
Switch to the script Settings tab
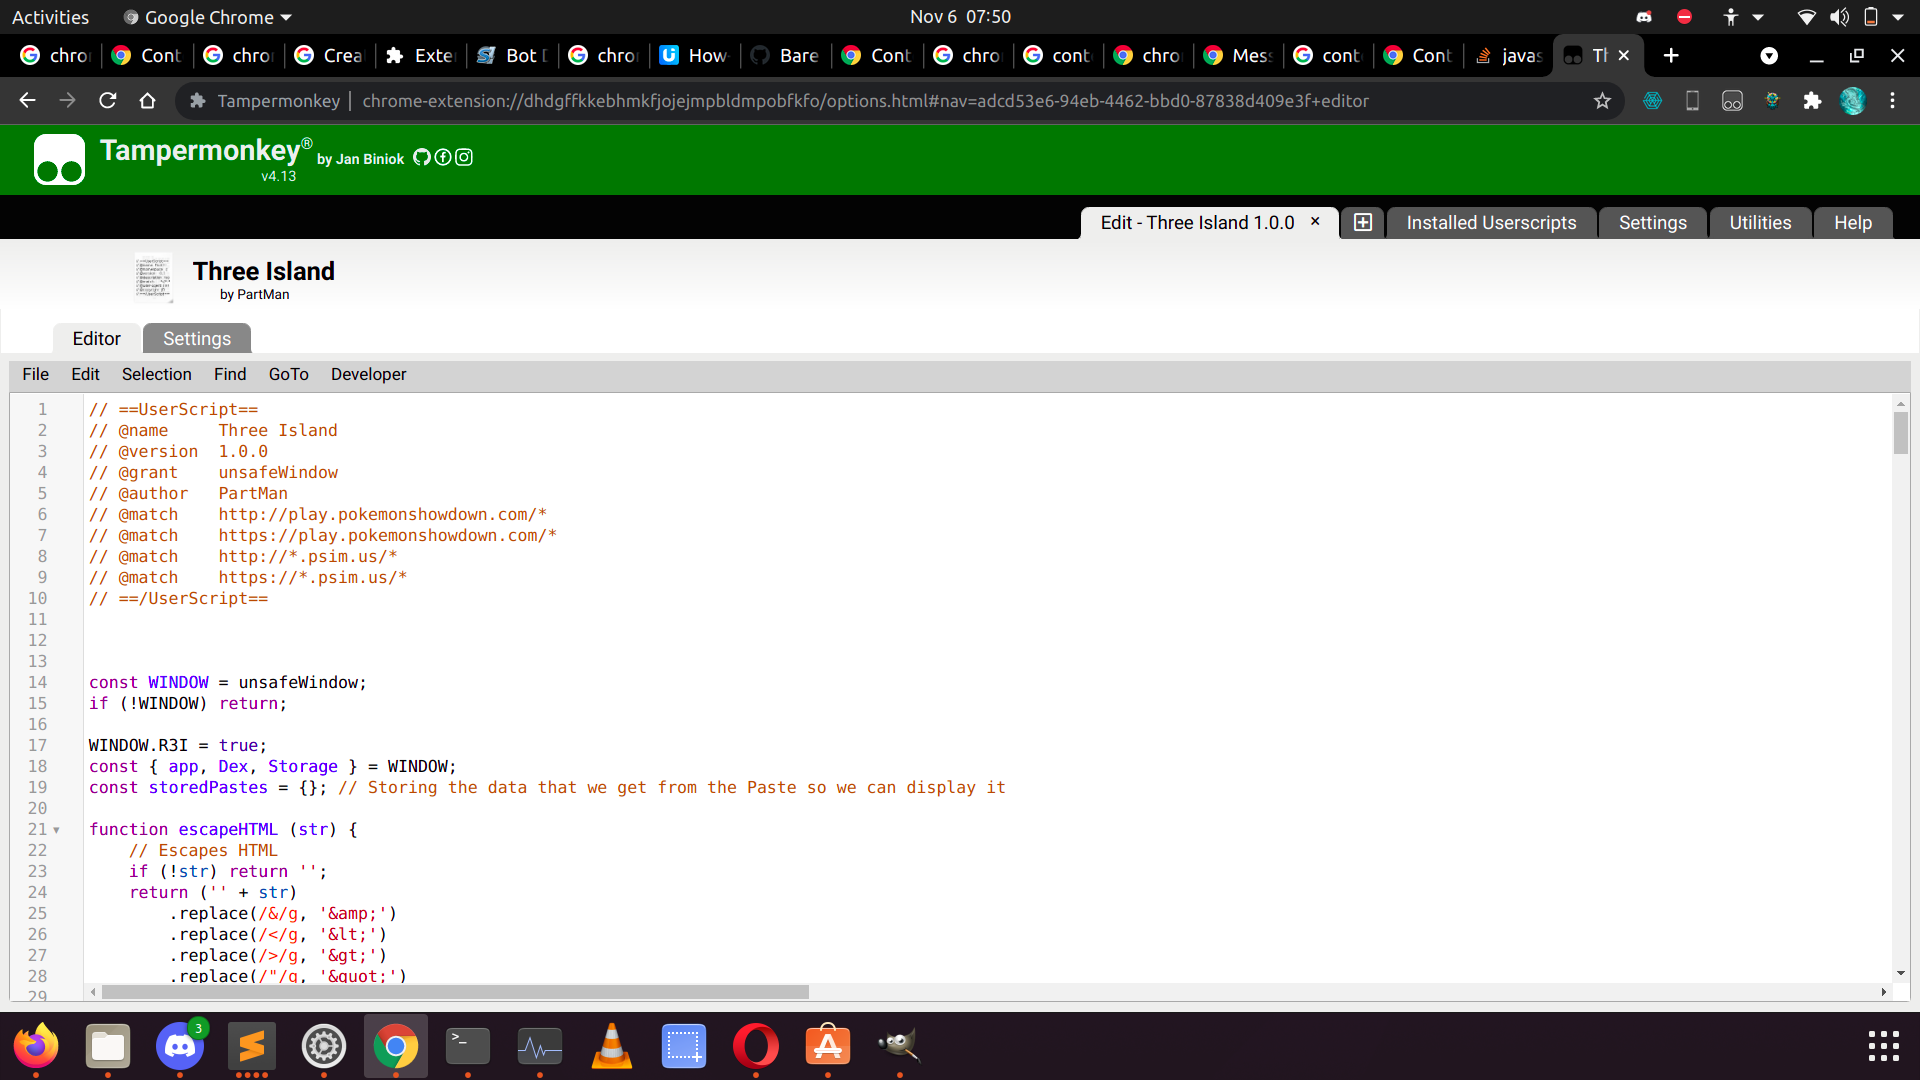(x=197, y=339)
